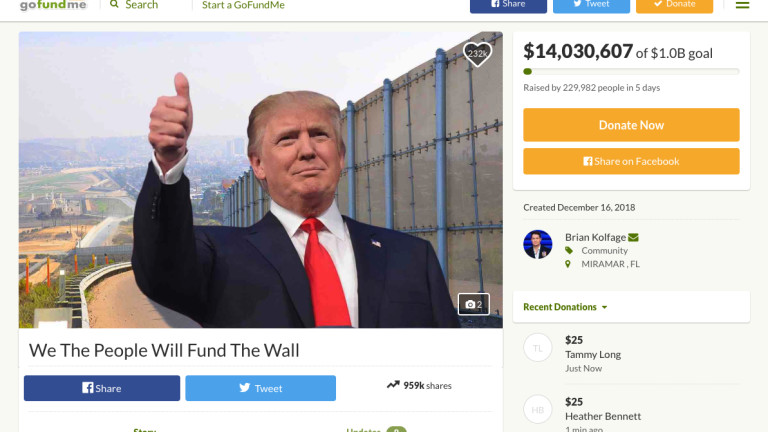Click the gofundme logo
Viewport: 768px width, 432px height.
coord(53,5)
